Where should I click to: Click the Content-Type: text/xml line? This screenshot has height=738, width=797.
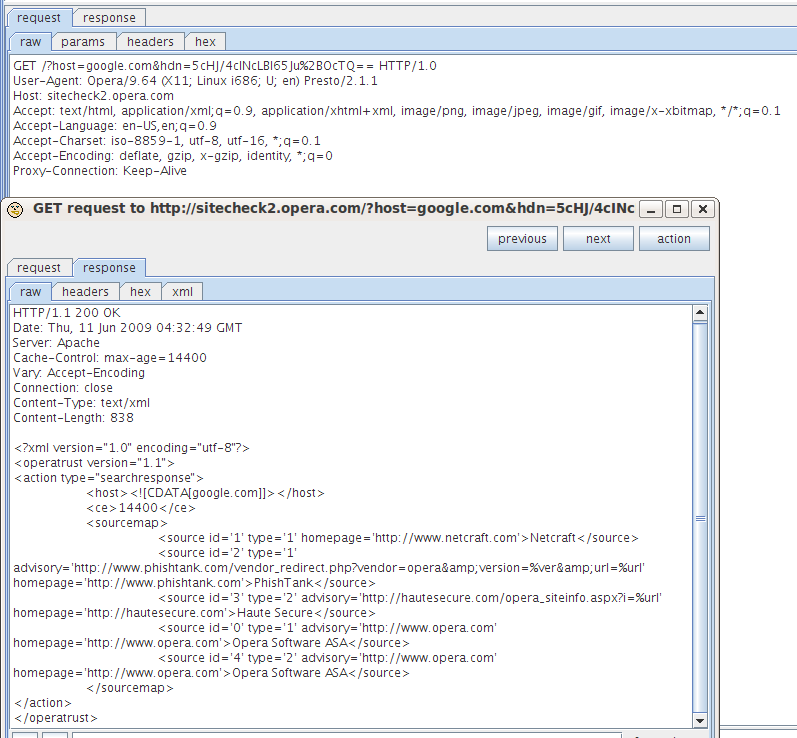[x=81, y=403]
